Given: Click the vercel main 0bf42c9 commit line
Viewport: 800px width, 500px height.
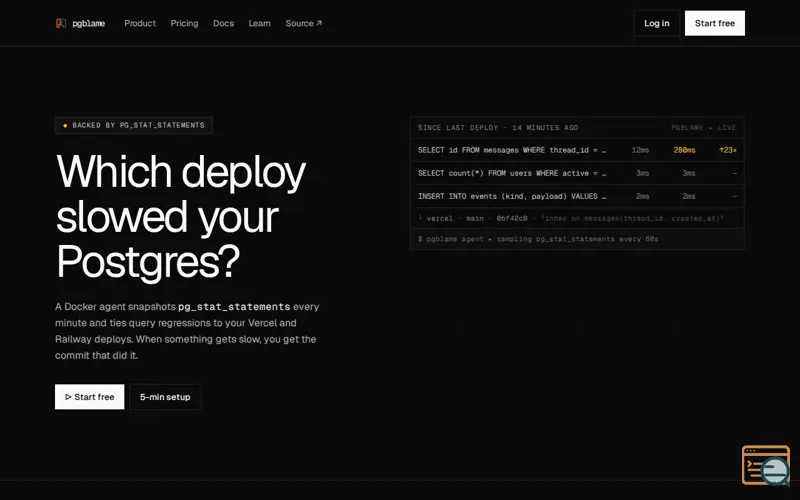Looking at the screenshot, I should coord(577,218).
